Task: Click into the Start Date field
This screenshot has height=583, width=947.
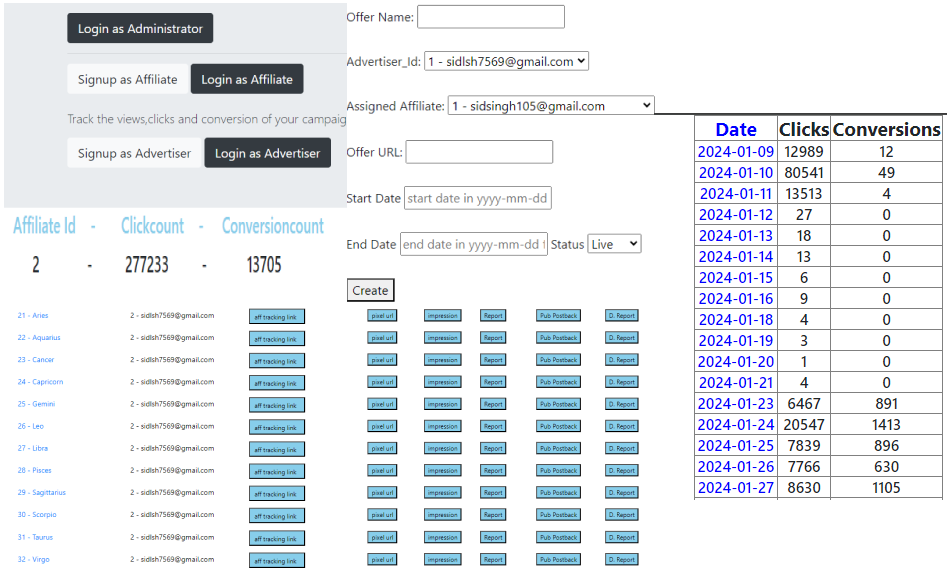Action: (x=477, y=198)
